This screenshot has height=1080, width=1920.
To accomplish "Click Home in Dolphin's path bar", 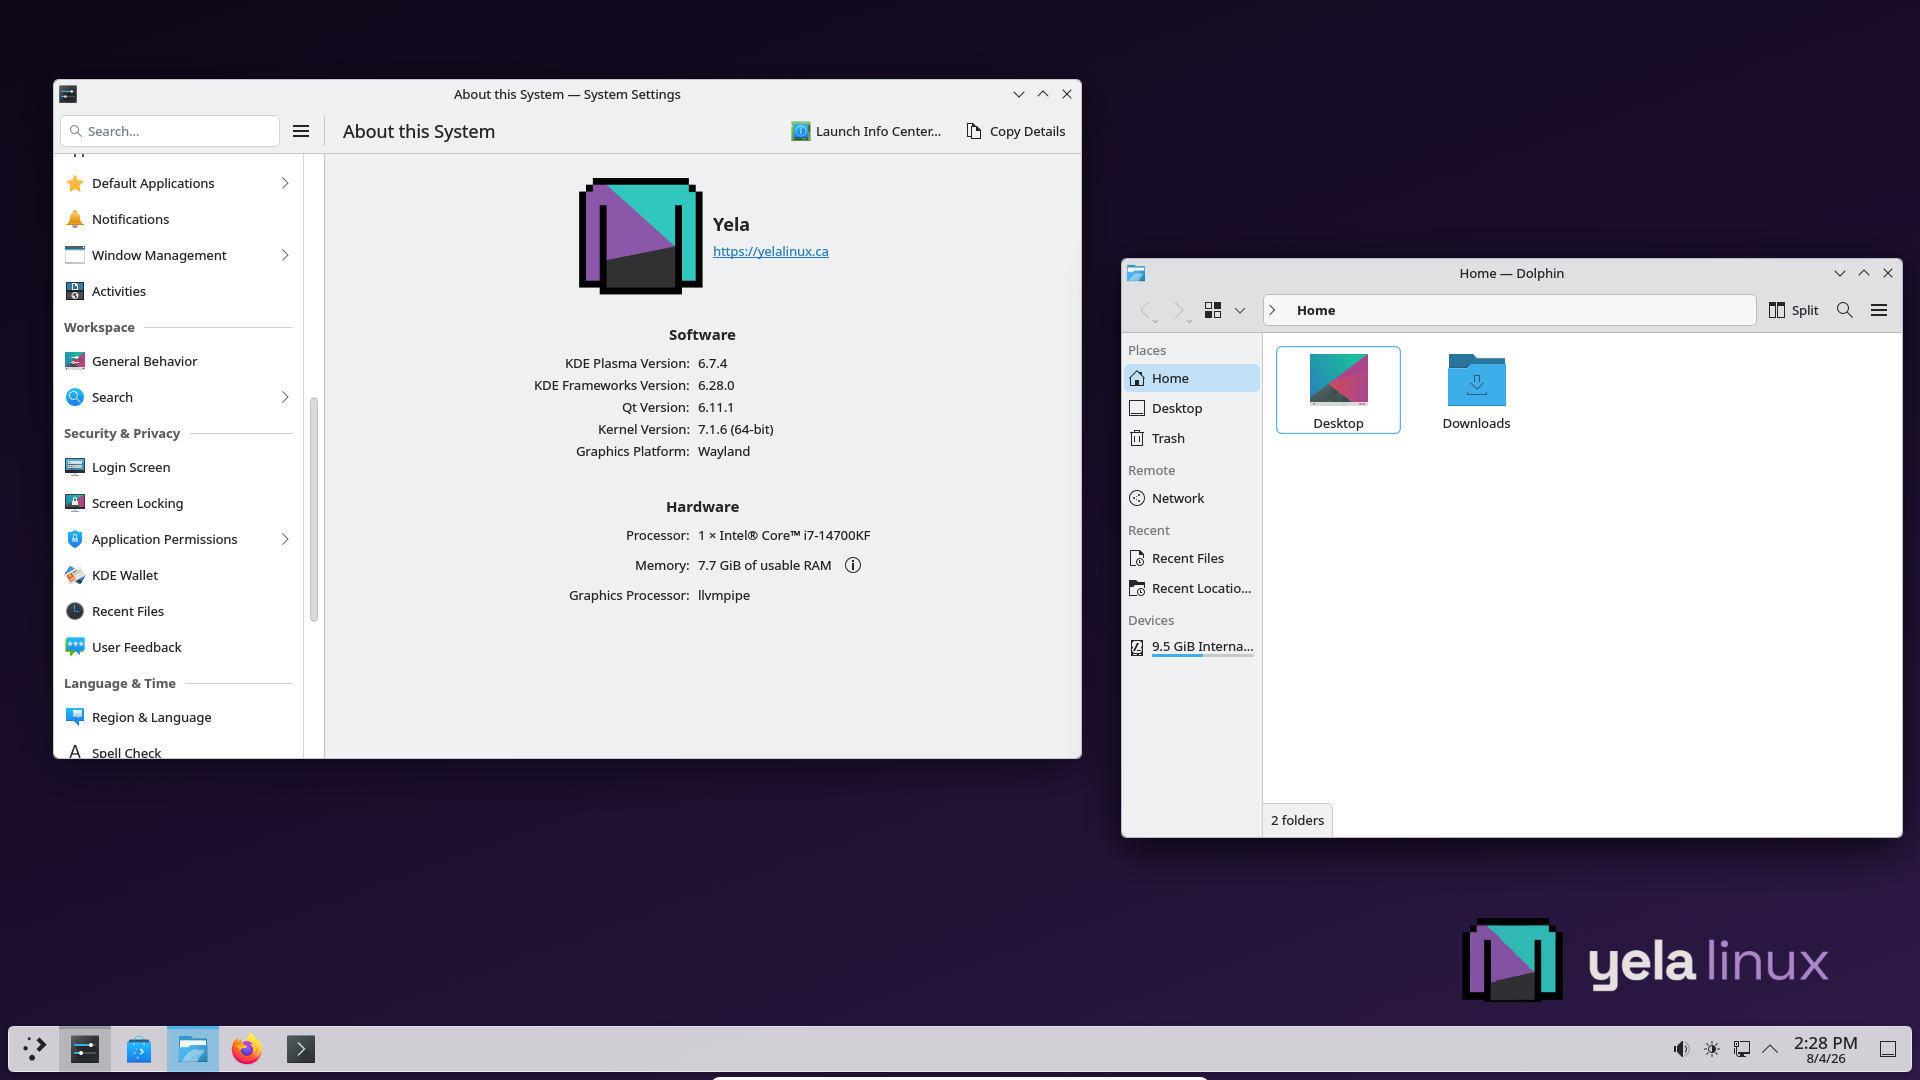I will 1316,310.
